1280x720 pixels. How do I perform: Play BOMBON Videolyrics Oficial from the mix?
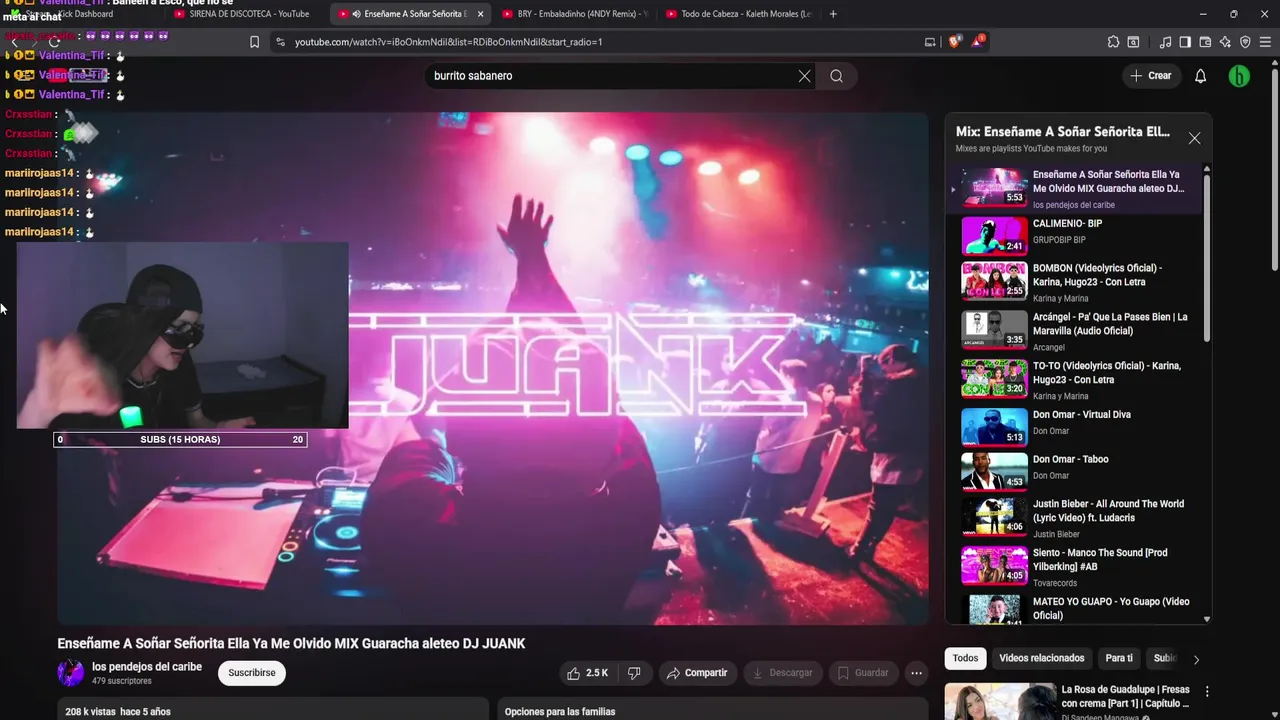coord(1075,284)
